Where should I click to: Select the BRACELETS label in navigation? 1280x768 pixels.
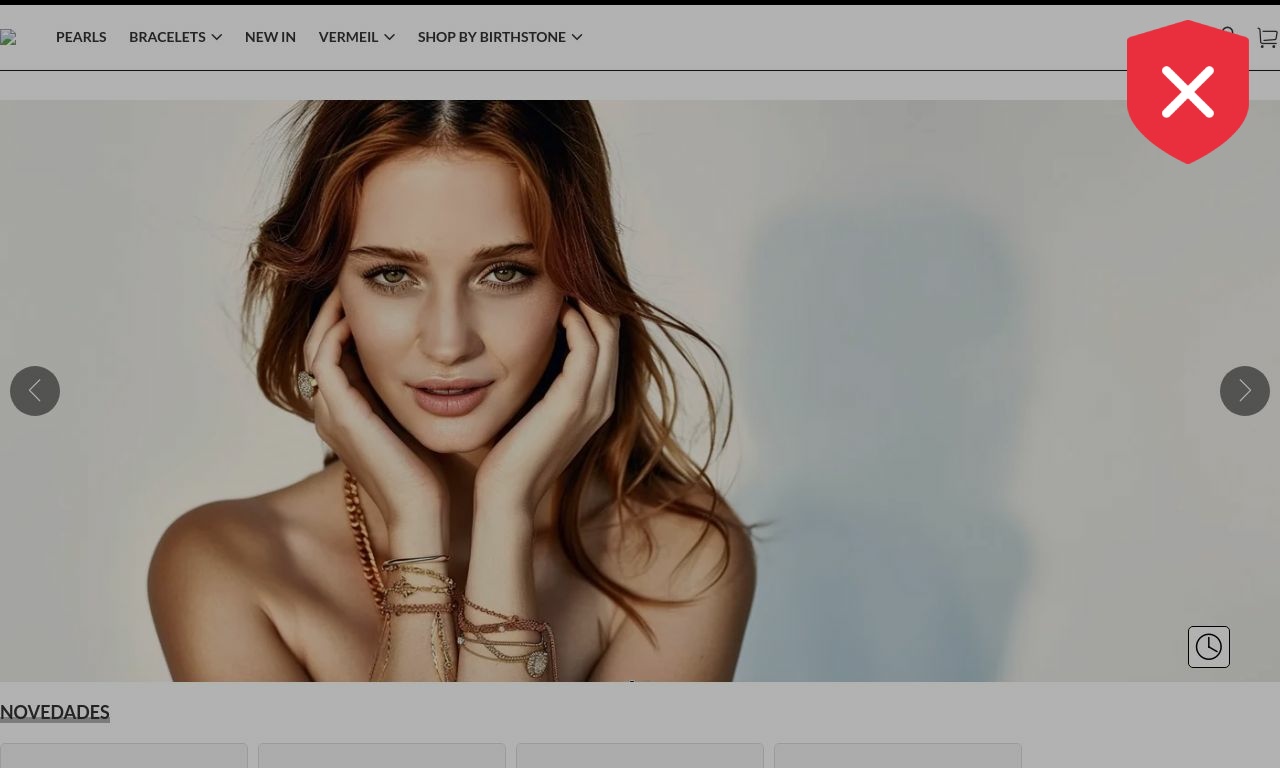click(167, 37)
